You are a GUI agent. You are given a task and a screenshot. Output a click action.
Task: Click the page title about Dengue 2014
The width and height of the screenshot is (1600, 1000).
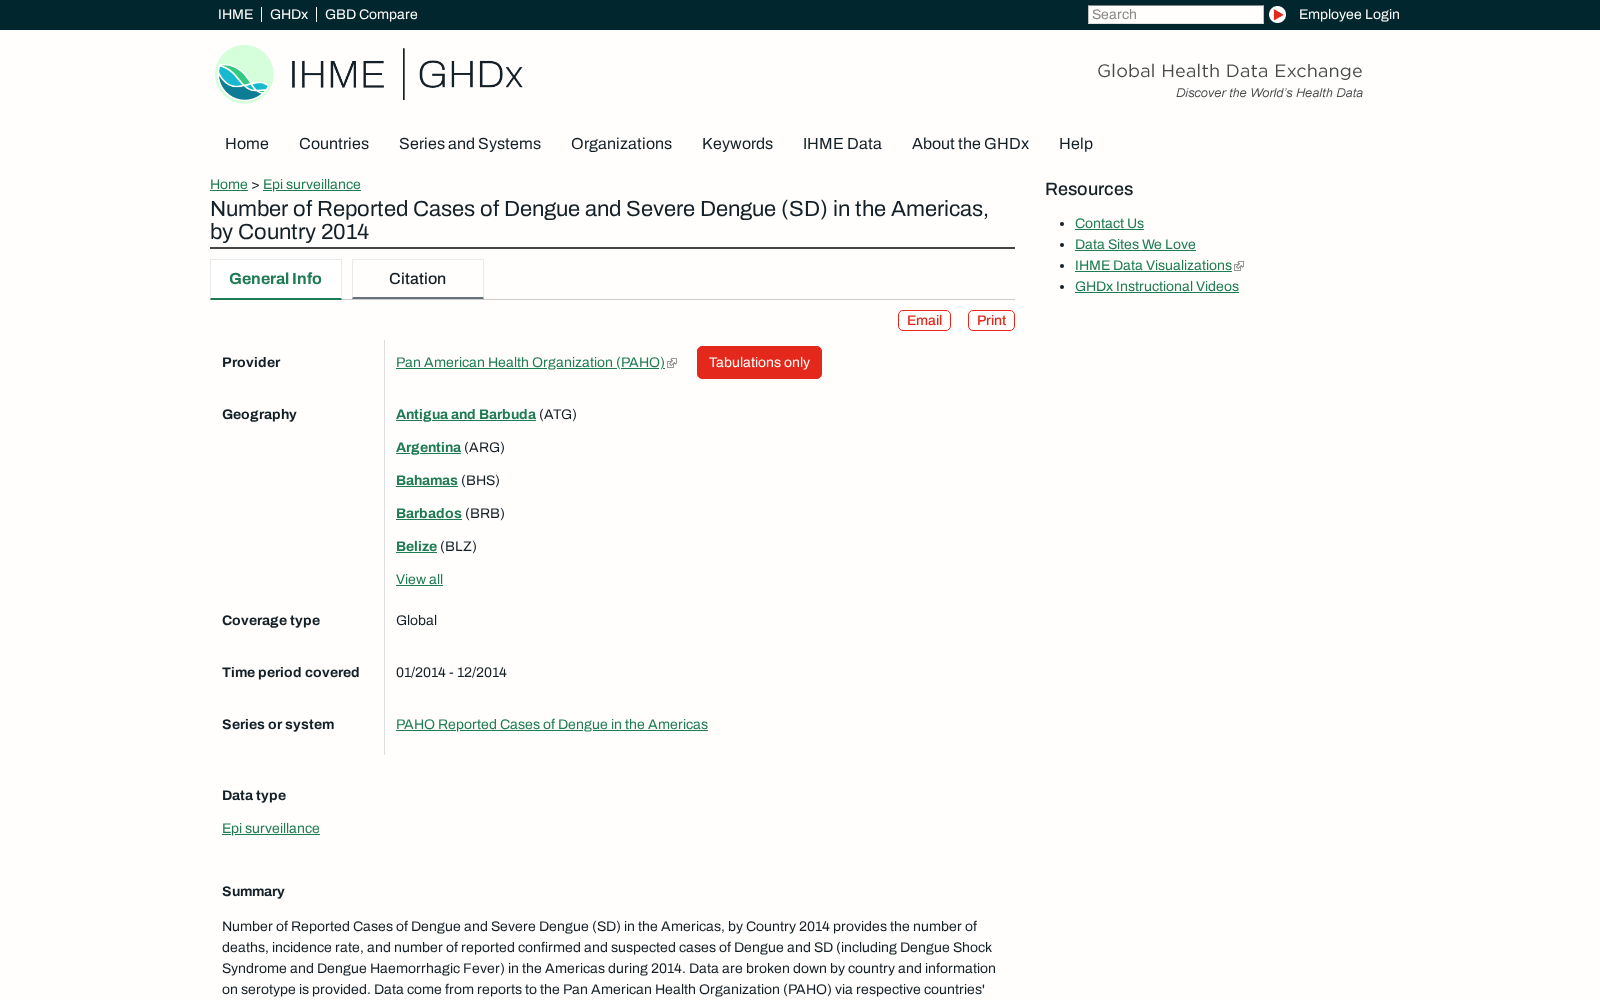click(x=599, y=220)
